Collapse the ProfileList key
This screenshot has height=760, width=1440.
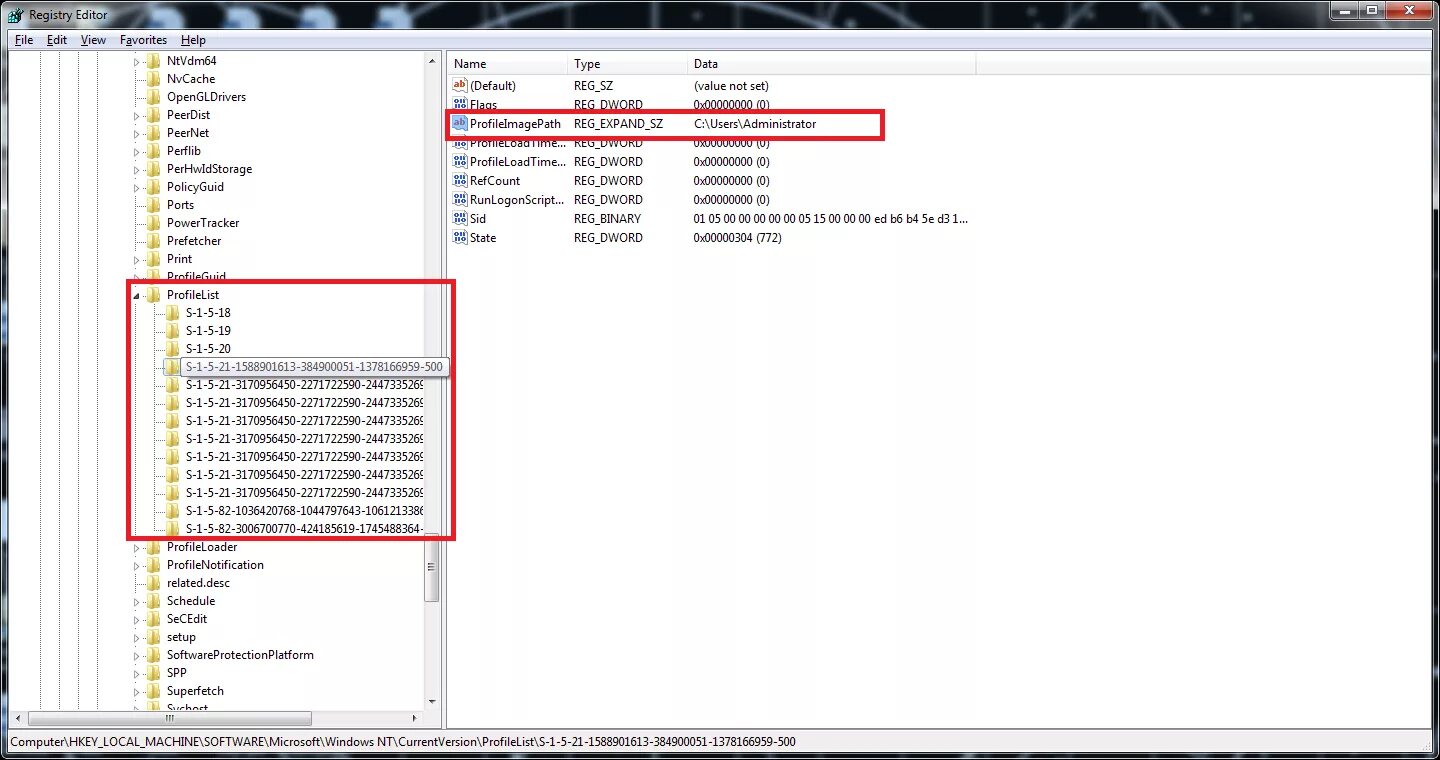click(137, 295)
